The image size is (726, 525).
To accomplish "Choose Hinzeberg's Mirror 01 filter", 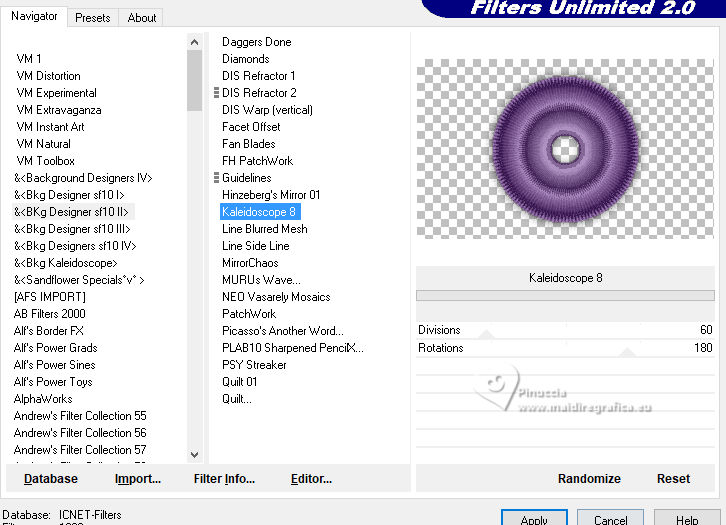I will (x=271, y=195).
